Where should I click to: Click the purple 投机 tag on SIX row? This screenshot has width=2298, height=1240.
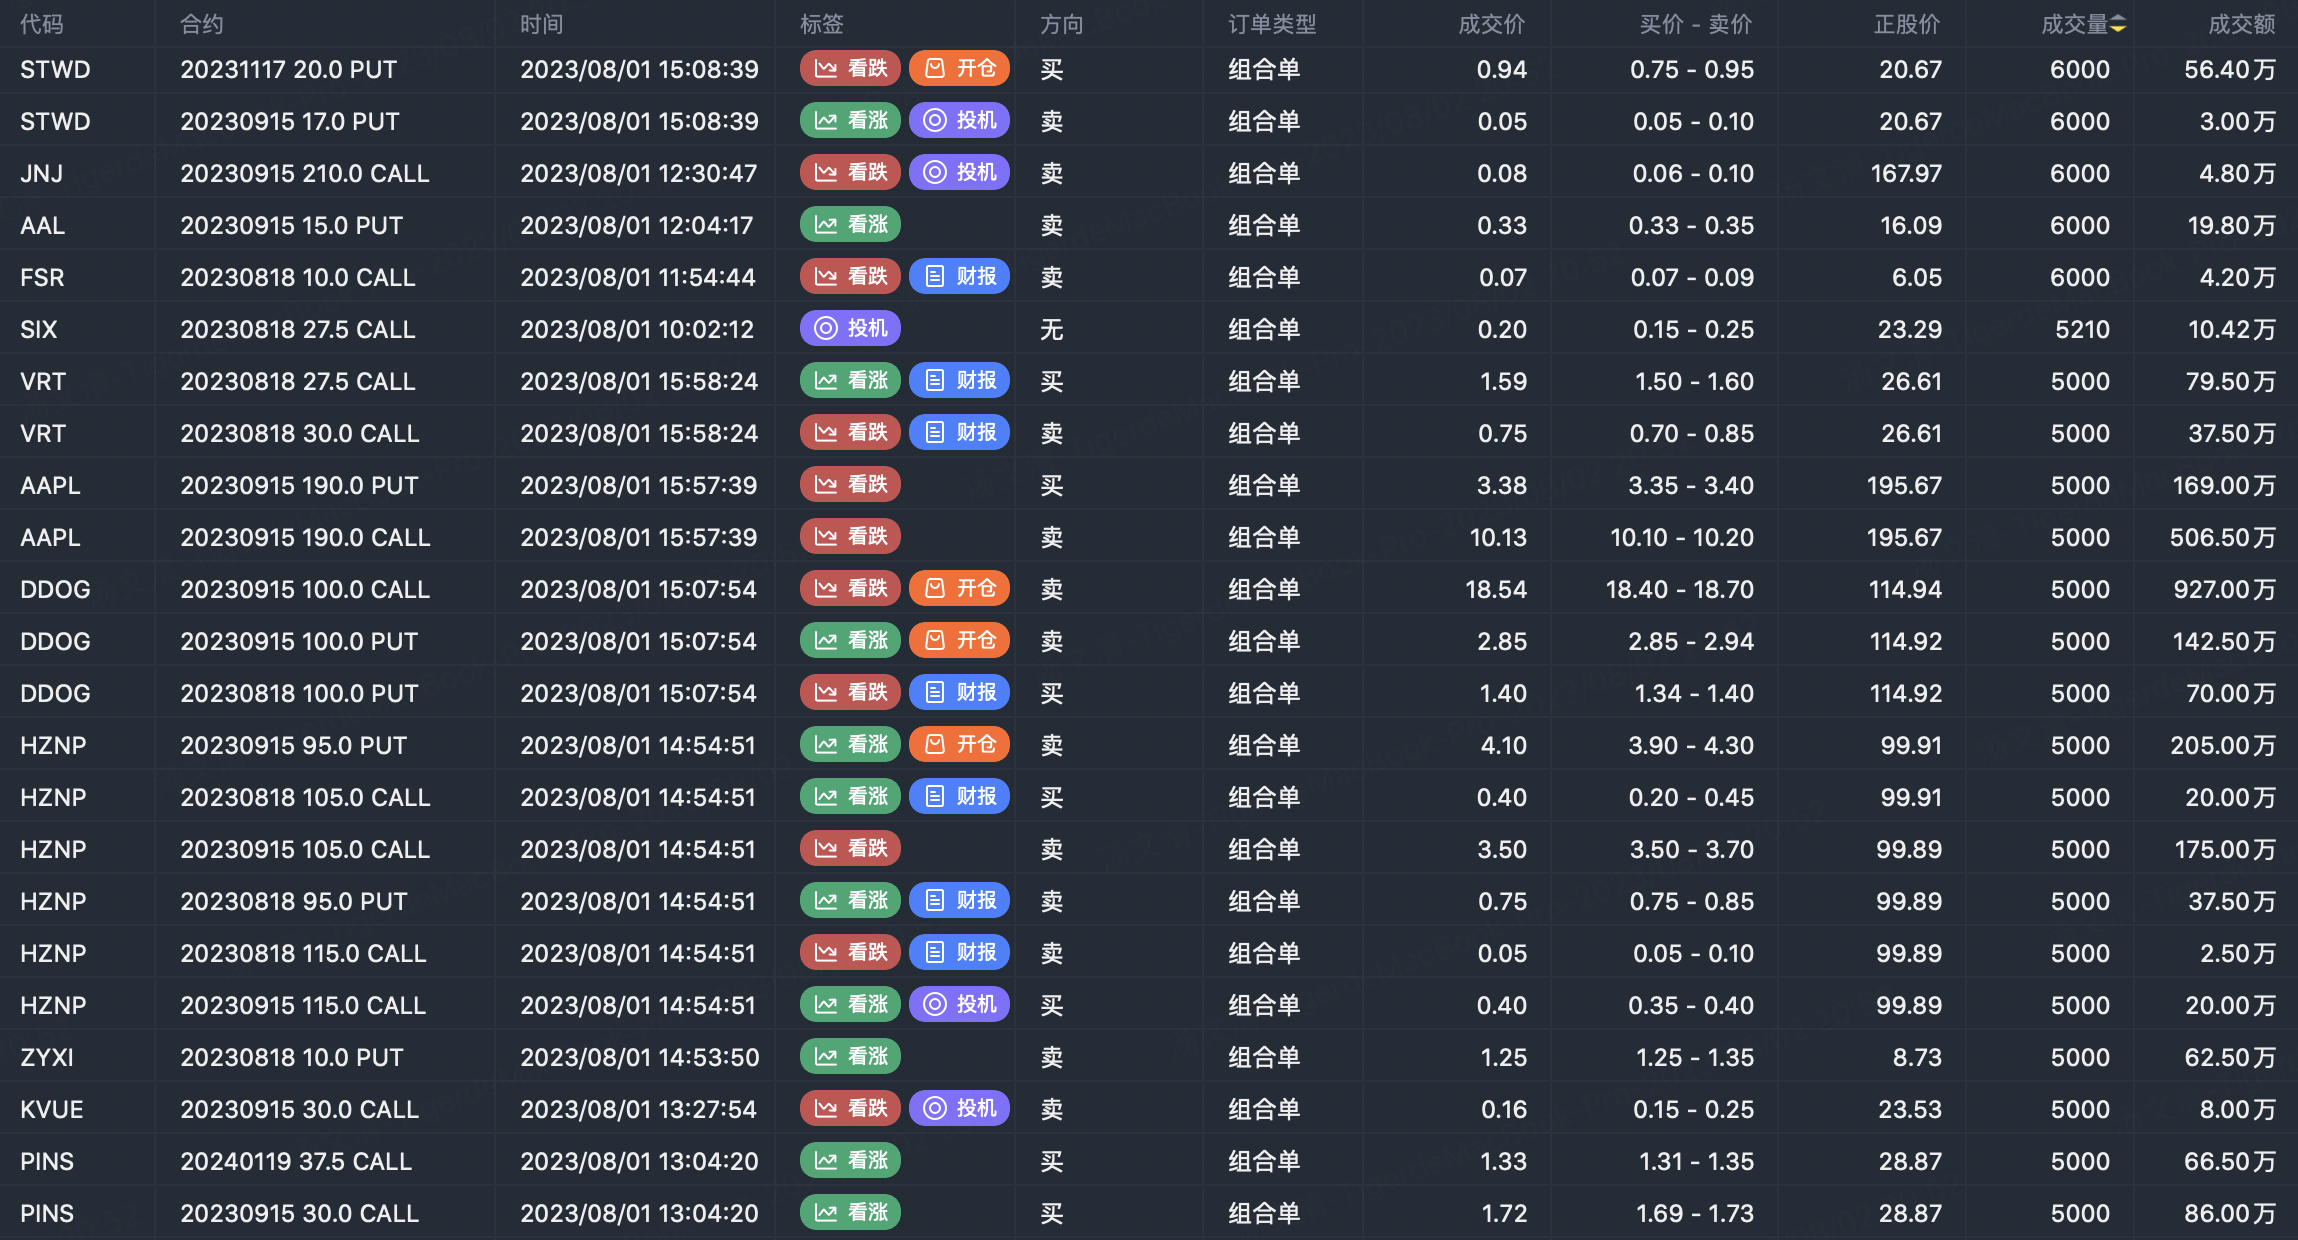[850, 329]
